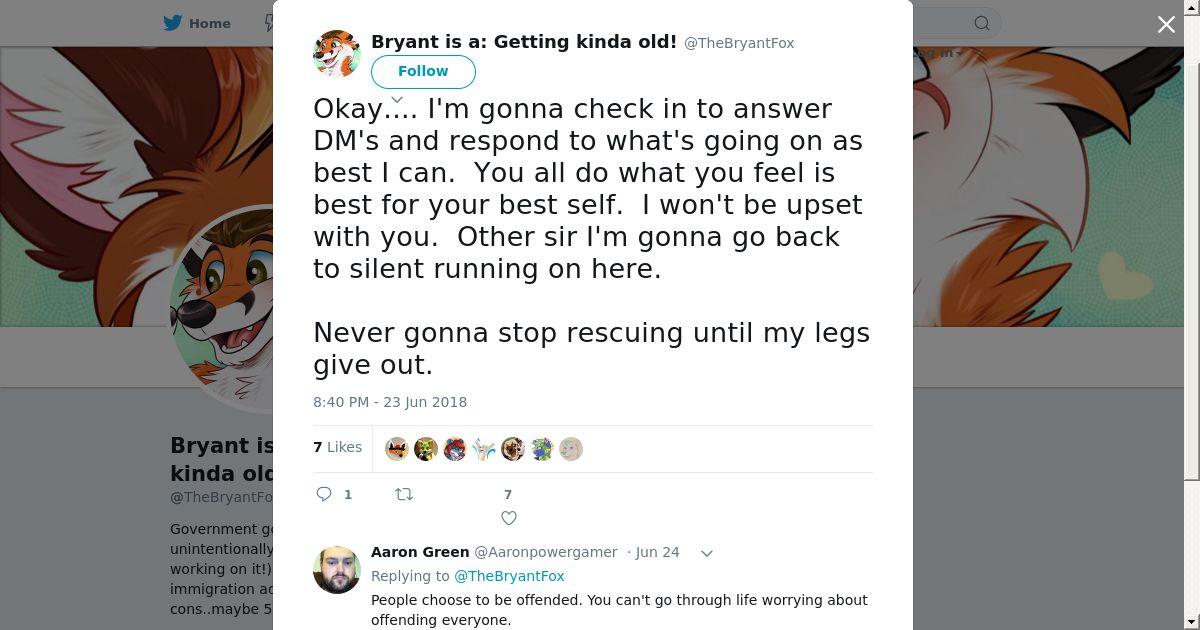Screen dimensions: 1200x630
Task: Close the tweet overlay with X
Action: (x=1166, y=24)
